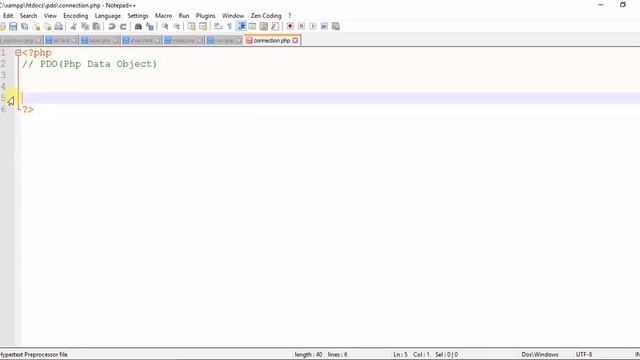The width and height of the screenshot is (640, 360).
Task: Open the Edit menu
Action: [8, 16]
